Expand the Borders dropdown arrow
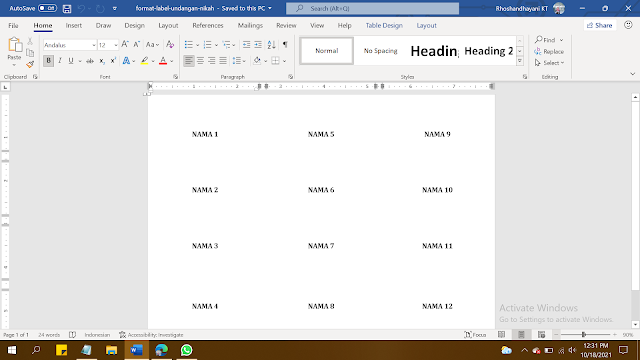Screen dimensions: 640x360 coord(284,61)
